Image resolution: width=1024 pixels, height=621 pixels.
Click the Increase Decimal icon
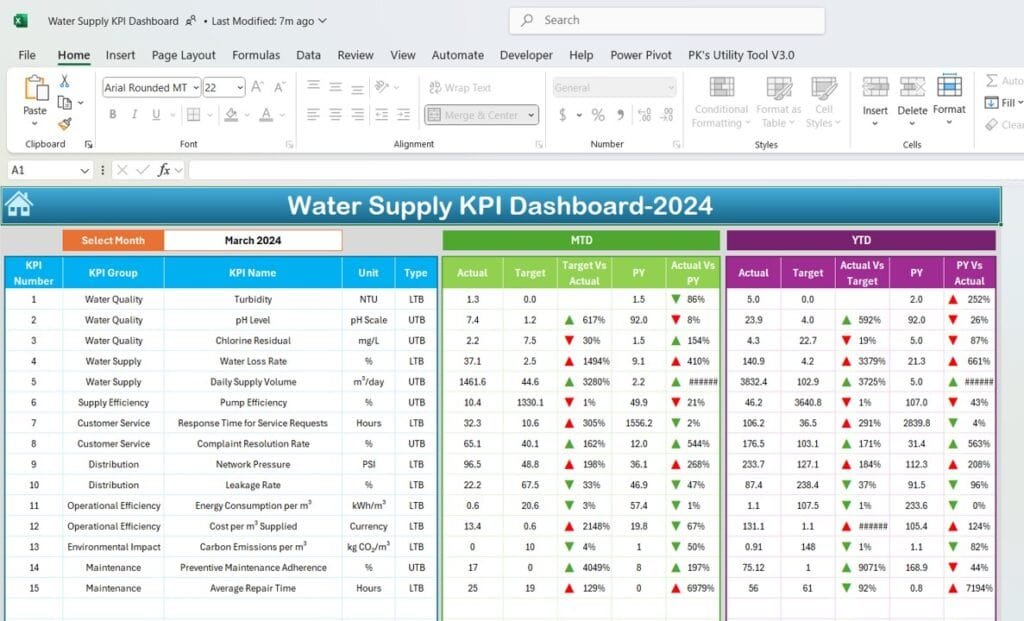point(643,114)
